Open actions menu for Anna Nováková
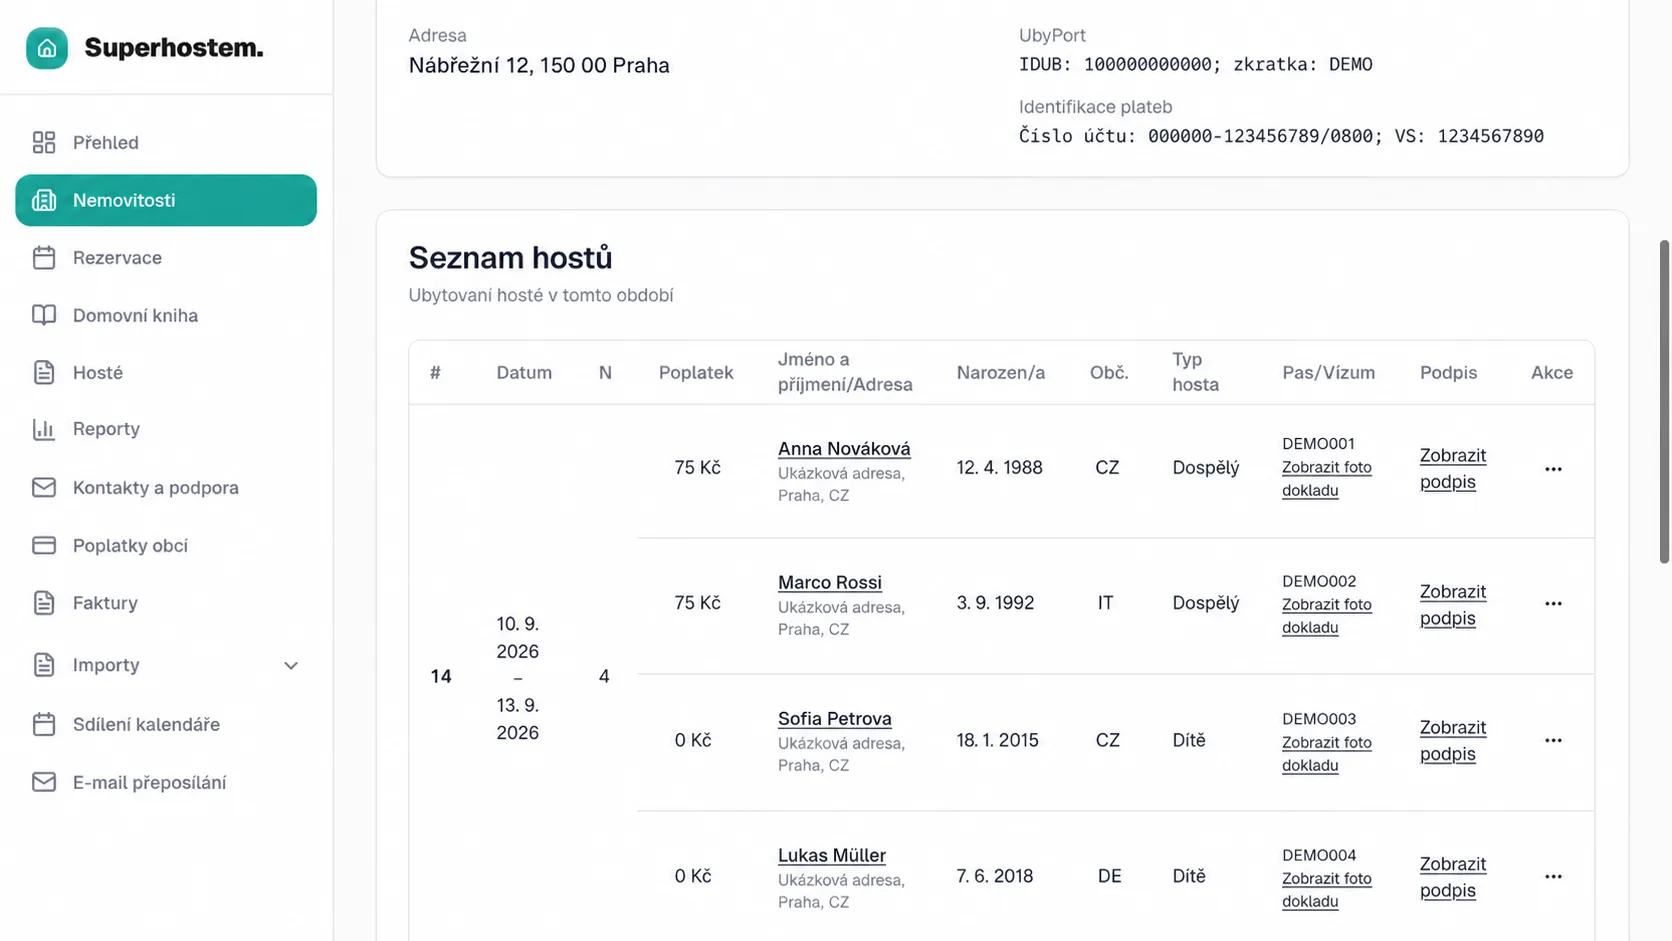This screenshot has height=941, width=1672. point(1553,469)
